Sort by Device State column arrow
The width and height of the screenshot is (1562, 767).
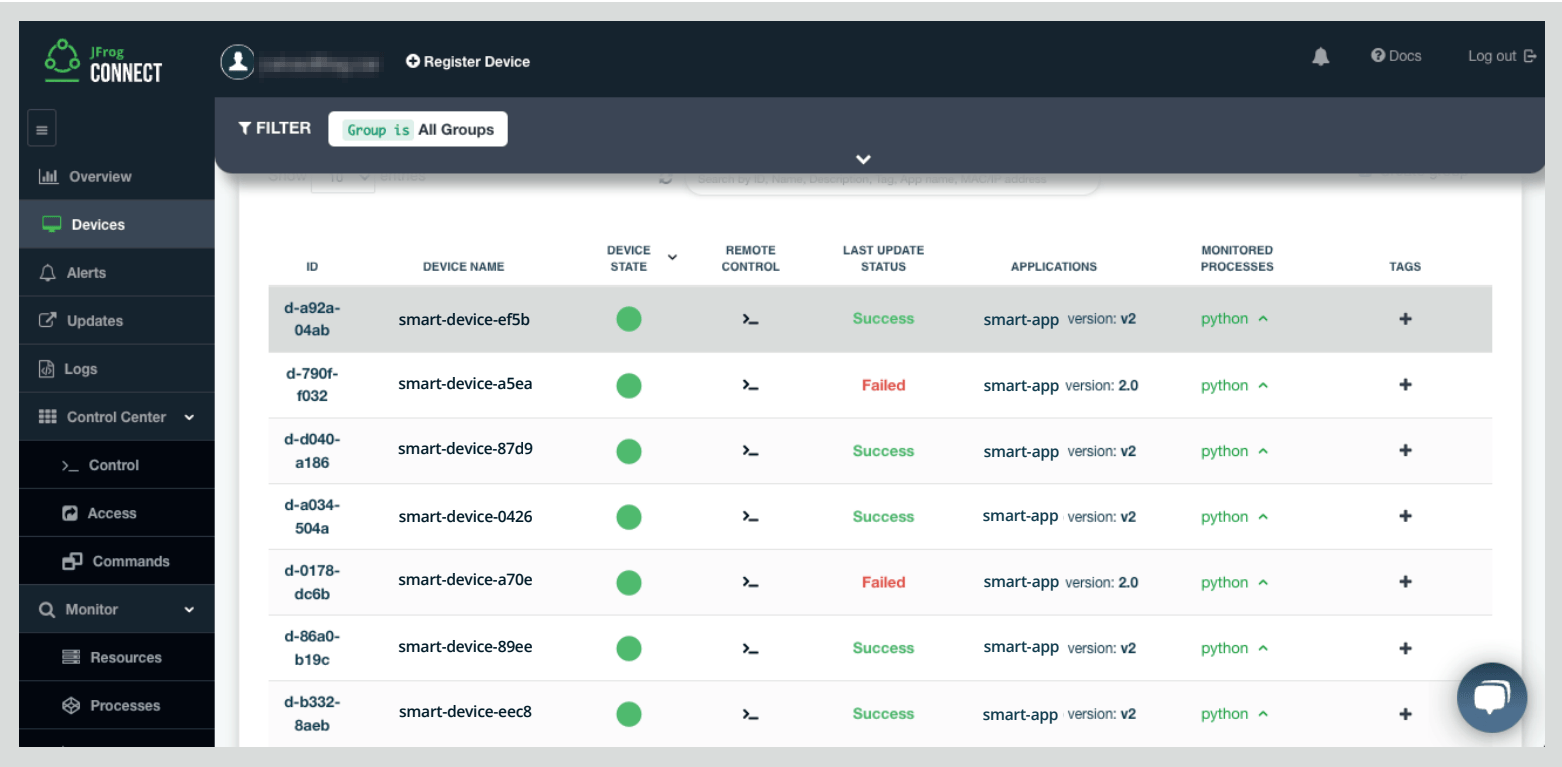point(672,257)
